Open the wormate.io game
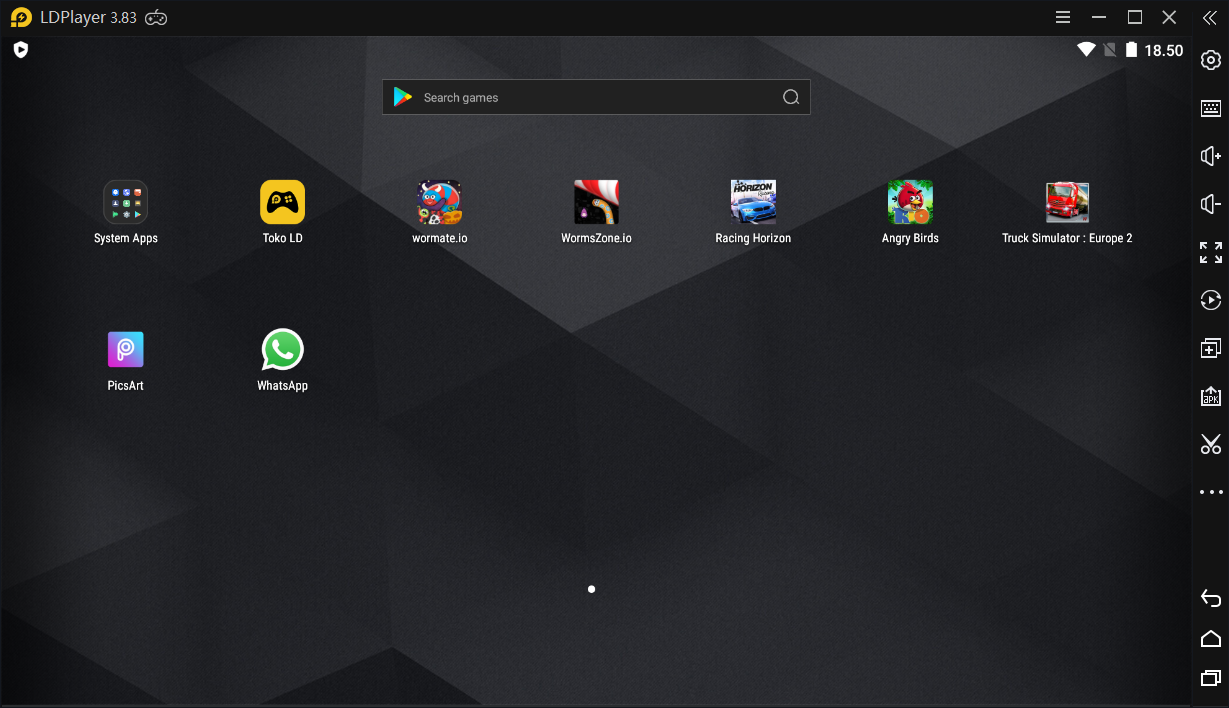The image size is (1229, 708). pos(440,202)
